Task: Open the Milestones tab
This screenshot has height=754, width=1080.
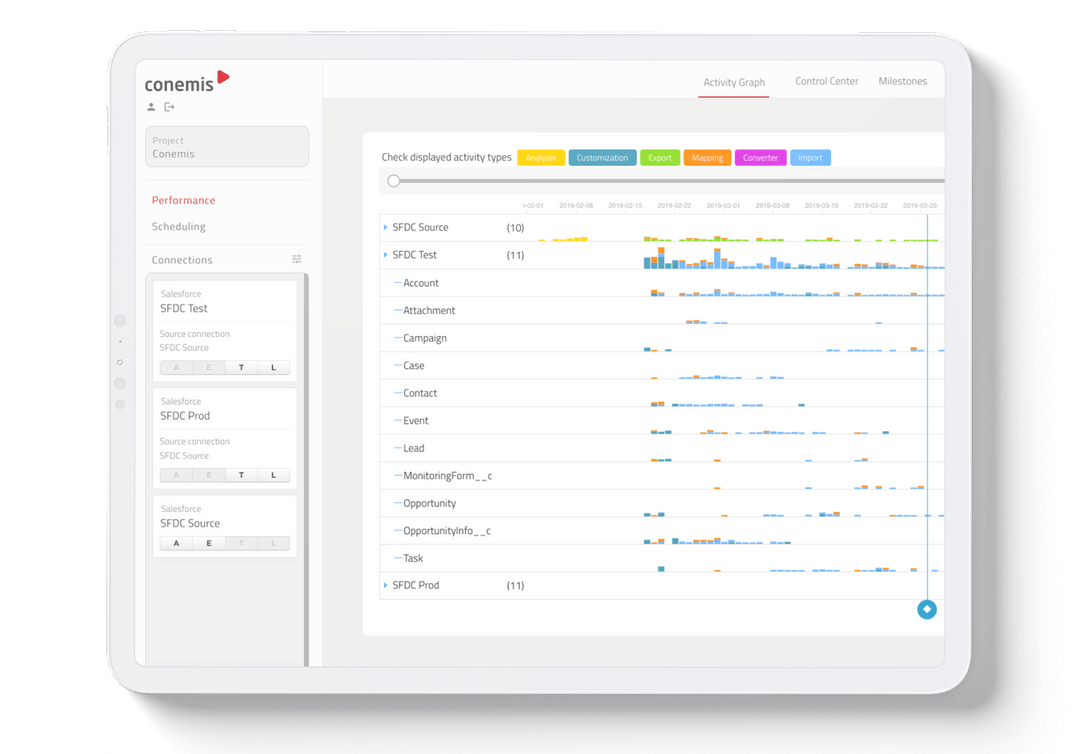Action: pyautogui.click(x=902, y=81)
